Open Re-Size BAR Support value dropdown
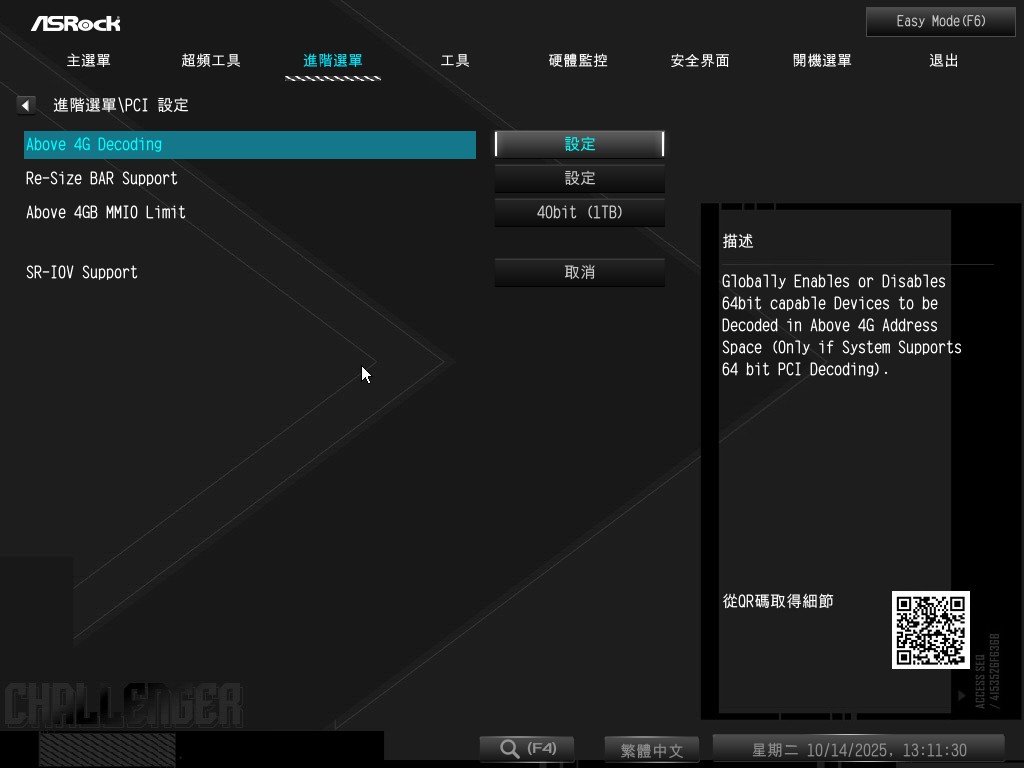 [x=579, y=178]
